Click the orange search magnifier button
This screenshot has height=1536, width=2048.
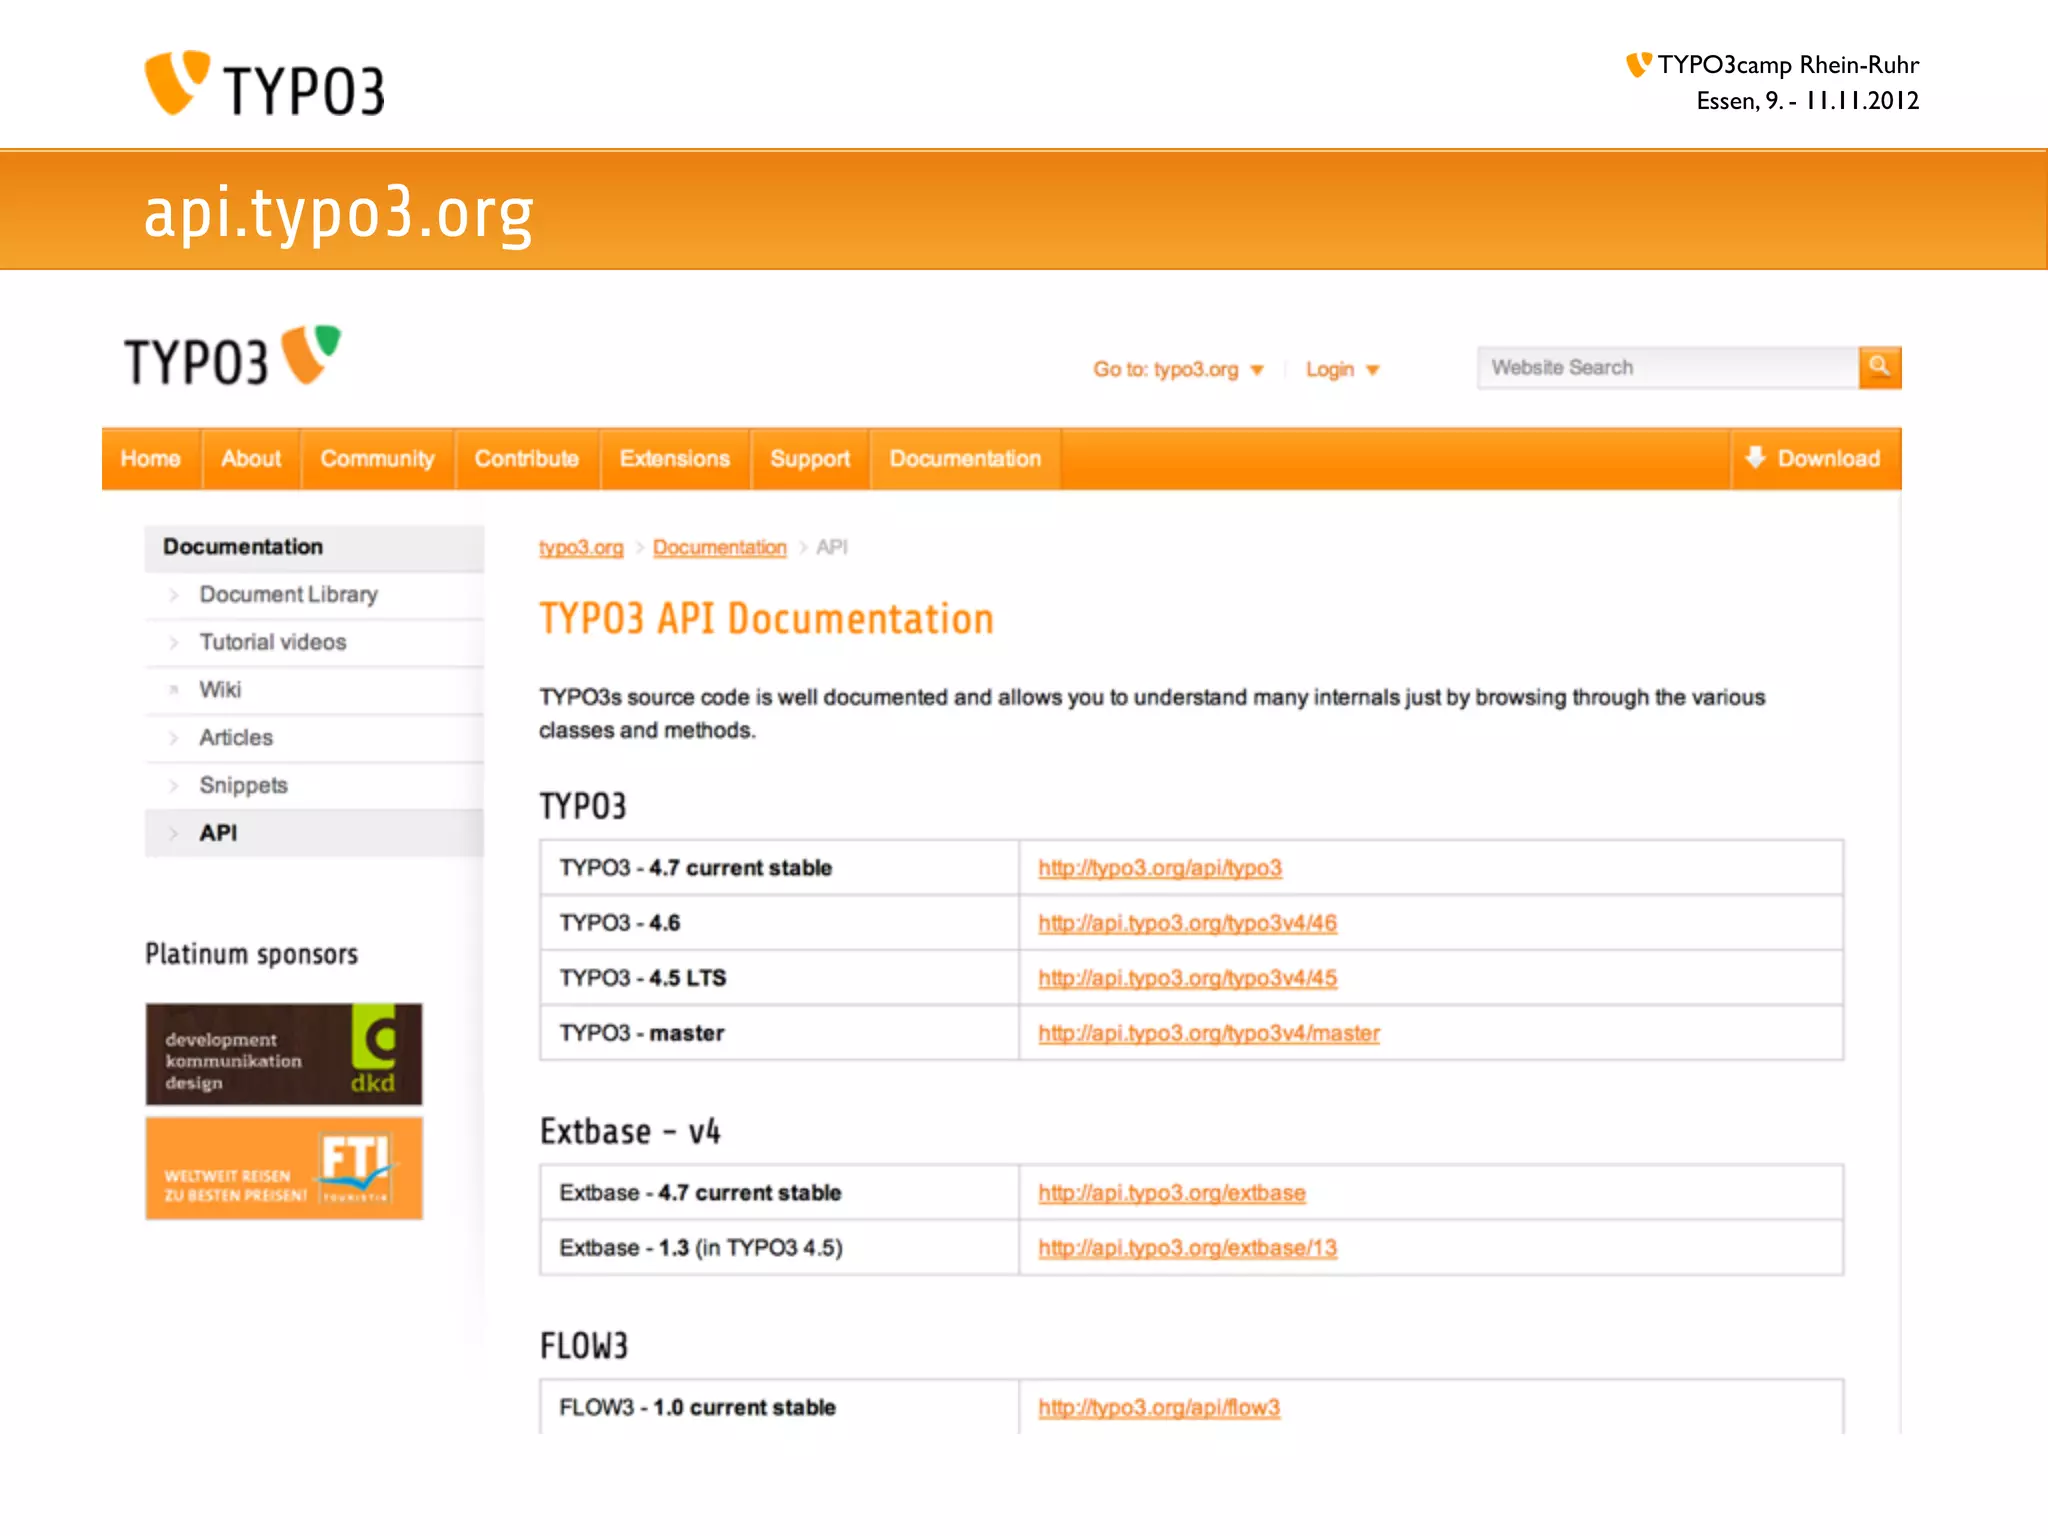[x=1880, y=367]
